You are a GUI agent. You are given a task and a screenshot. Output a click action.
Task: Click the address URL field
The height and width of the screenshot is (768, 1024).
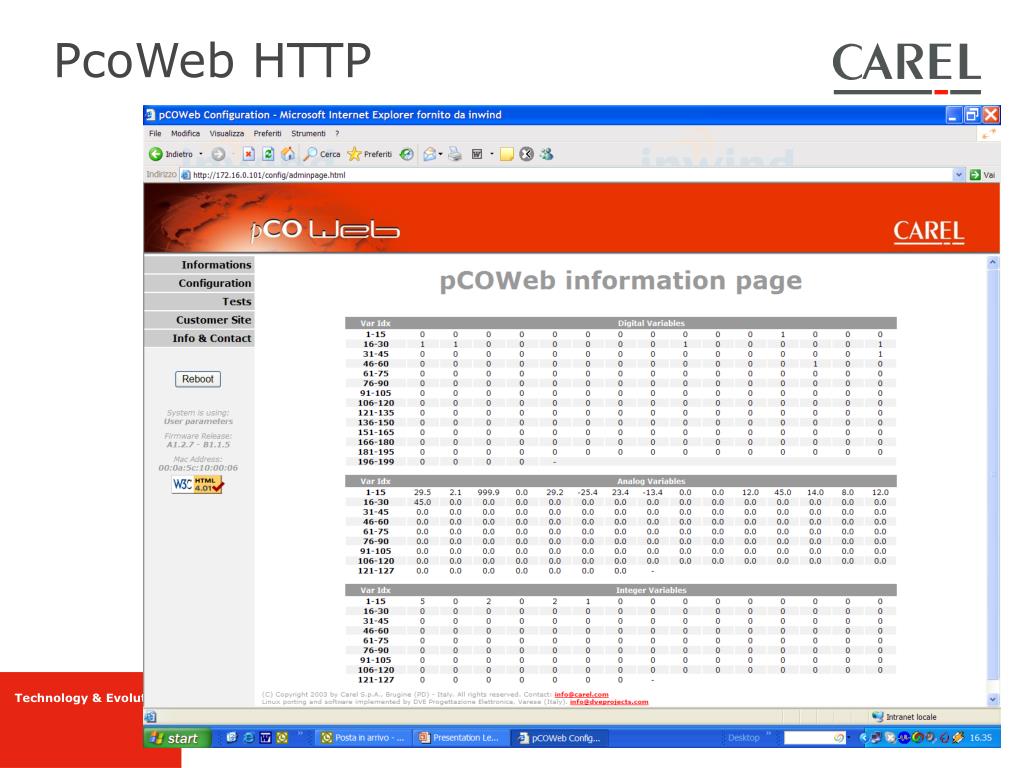tap(566, 175)
